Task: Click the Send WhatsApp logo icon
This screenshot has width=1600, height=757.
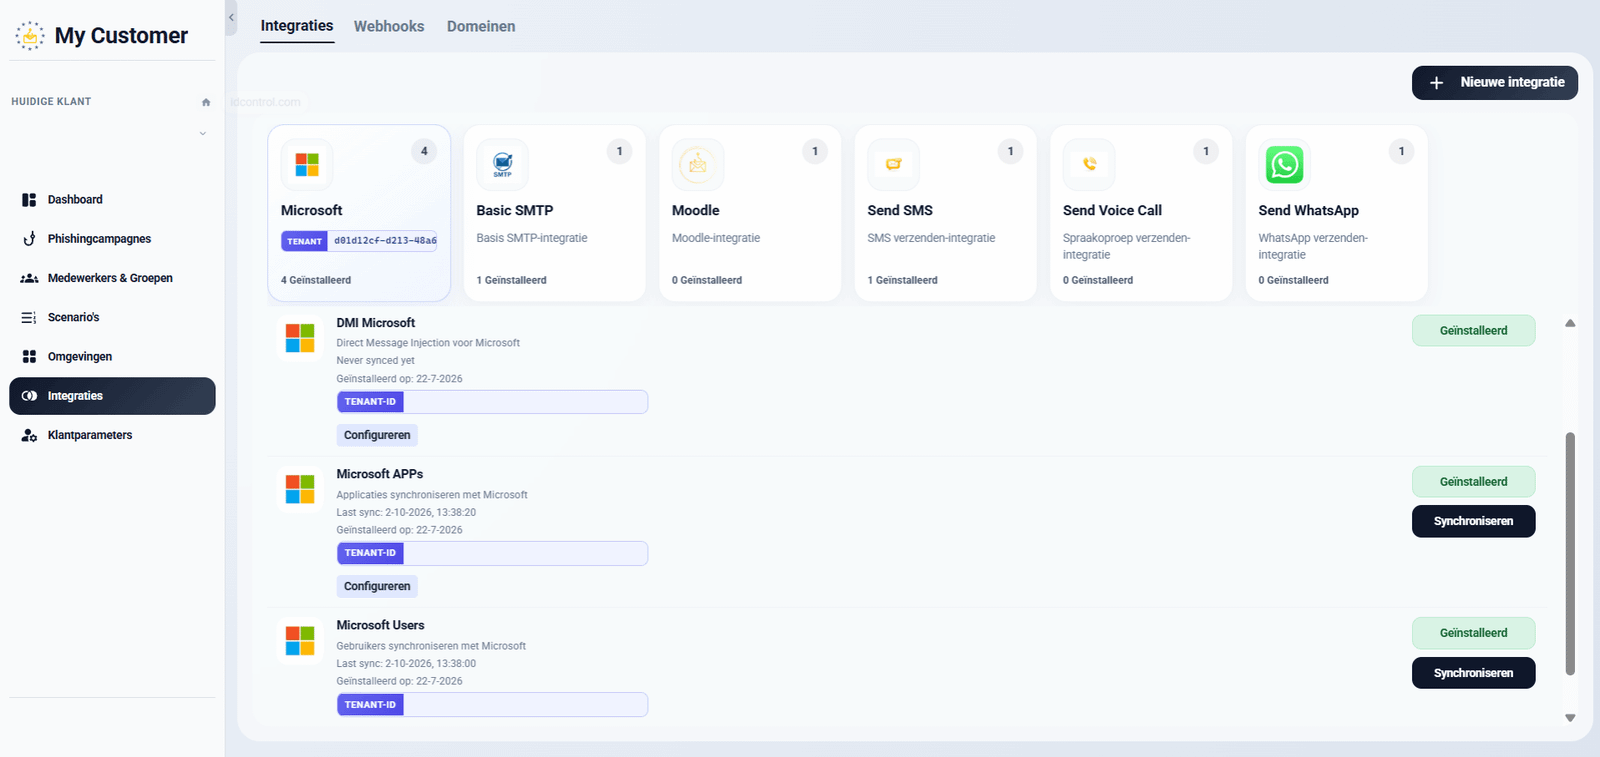Action: click(x=1284, y=164)
